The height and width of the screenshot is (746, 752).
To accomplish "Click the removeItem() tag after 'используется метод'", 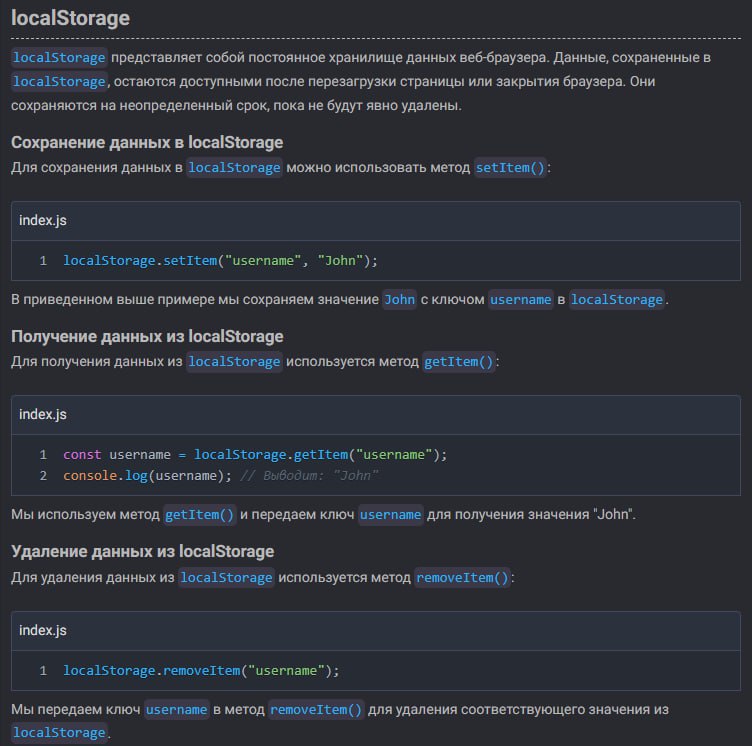I will (x=462, y=577).
